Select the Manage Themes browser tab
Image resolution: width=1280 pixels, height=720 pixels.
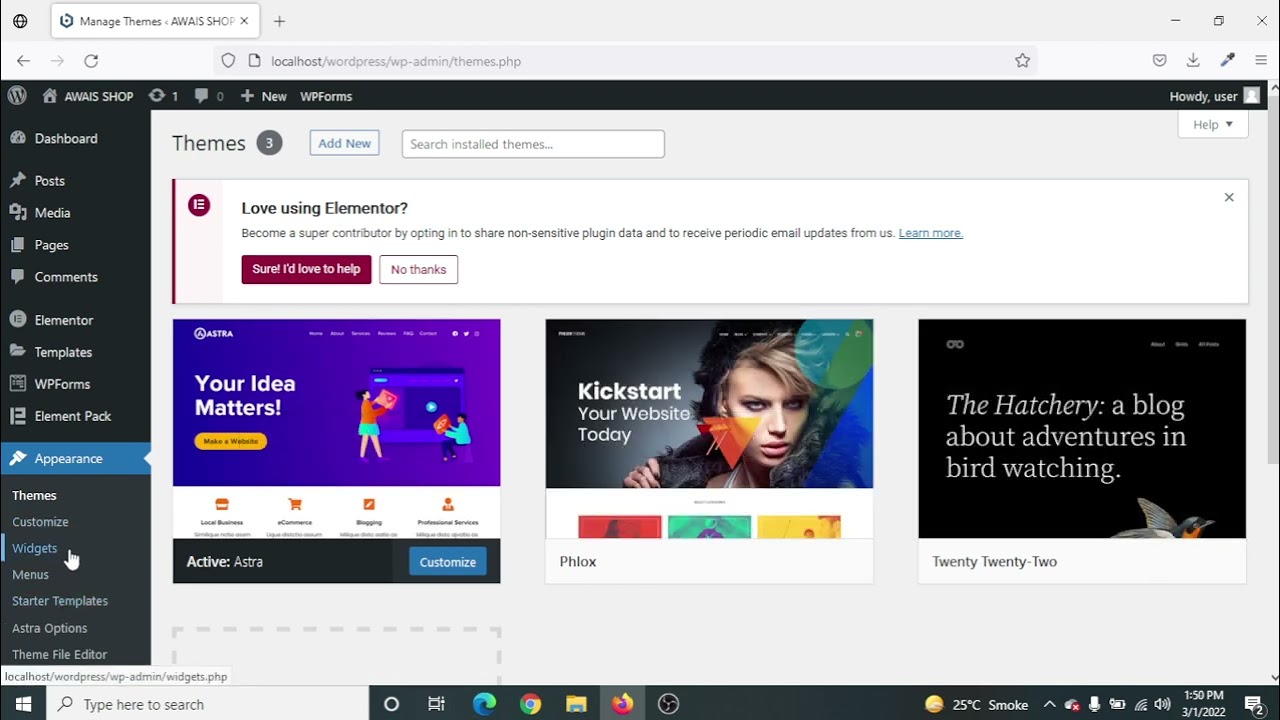(x=155, y=21)
